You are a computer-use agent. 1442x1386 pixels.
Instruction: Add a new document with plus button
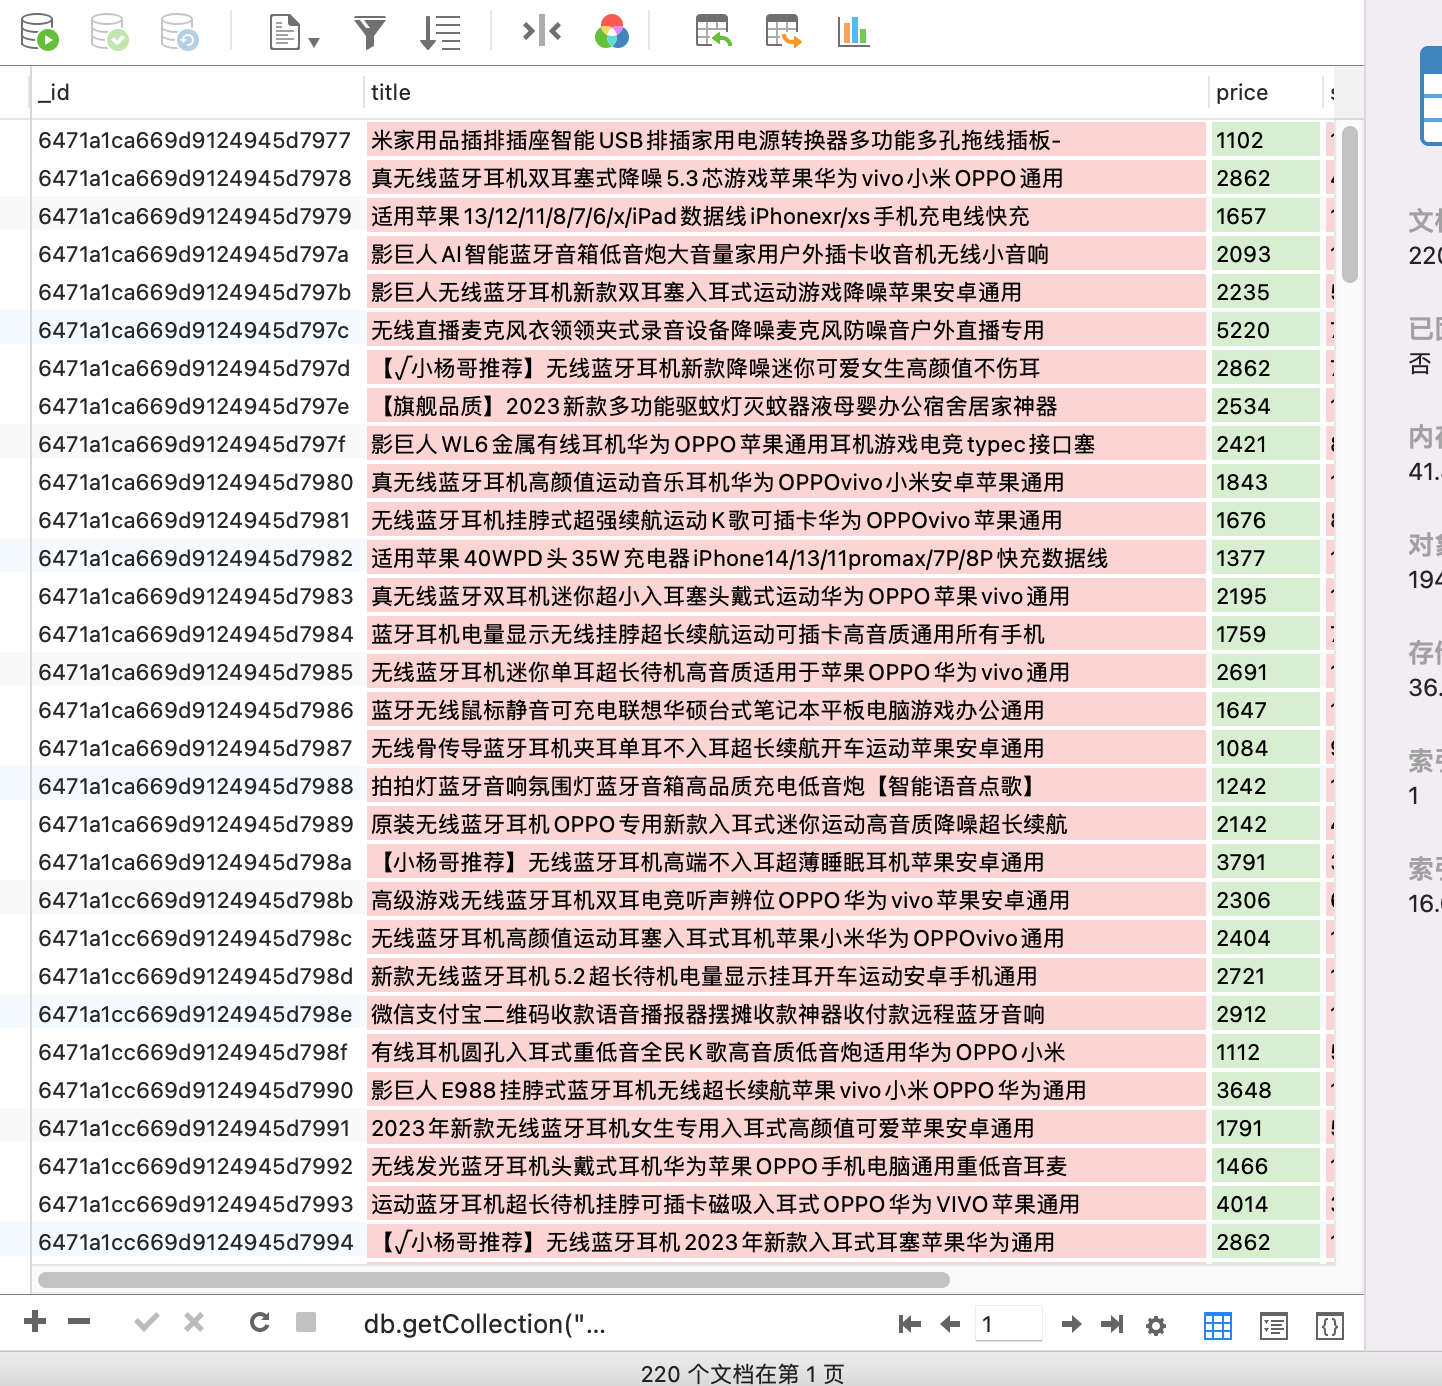35,1322
